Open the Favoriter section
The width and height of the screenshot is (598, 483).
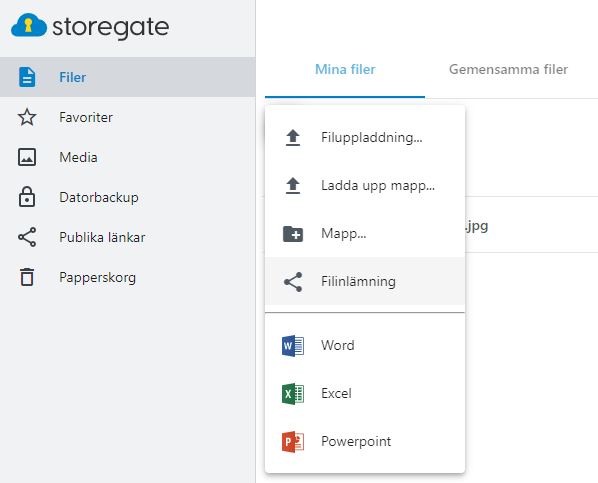click(127, 117)
